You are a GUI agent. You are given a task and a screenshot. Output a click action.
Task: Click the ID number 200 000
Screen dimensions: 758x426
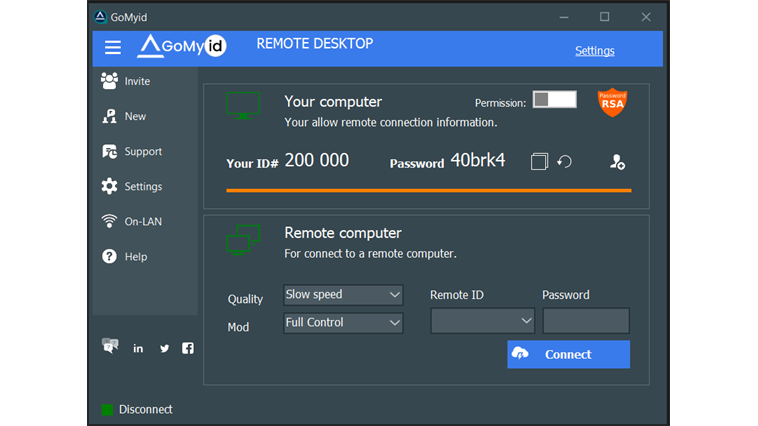pos(317,160)
